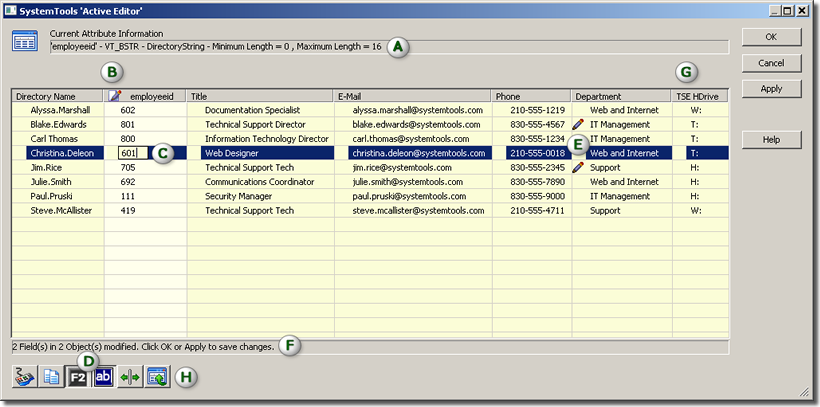Click the Title column header

pos(260,96)
